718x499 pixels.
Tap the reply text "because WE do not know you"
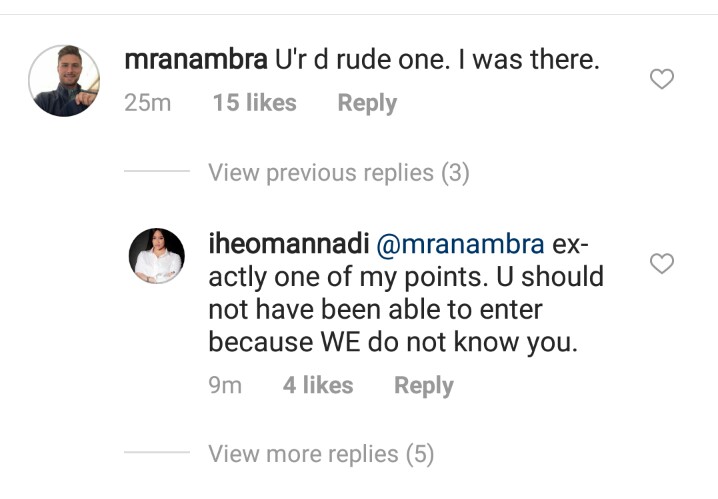pyautogui.click(x=396, y=341)
